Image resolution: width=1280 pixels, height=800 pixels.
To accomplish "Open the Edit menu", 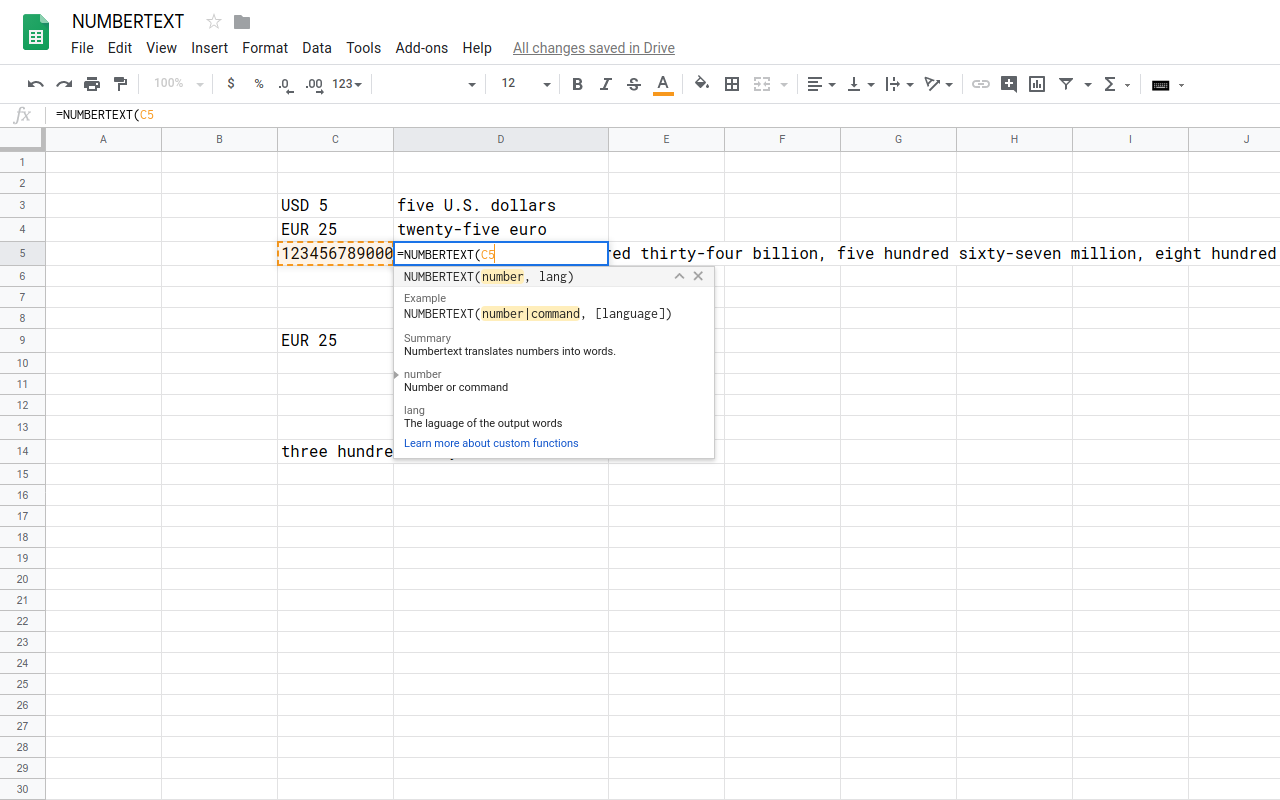I will 120,48.
